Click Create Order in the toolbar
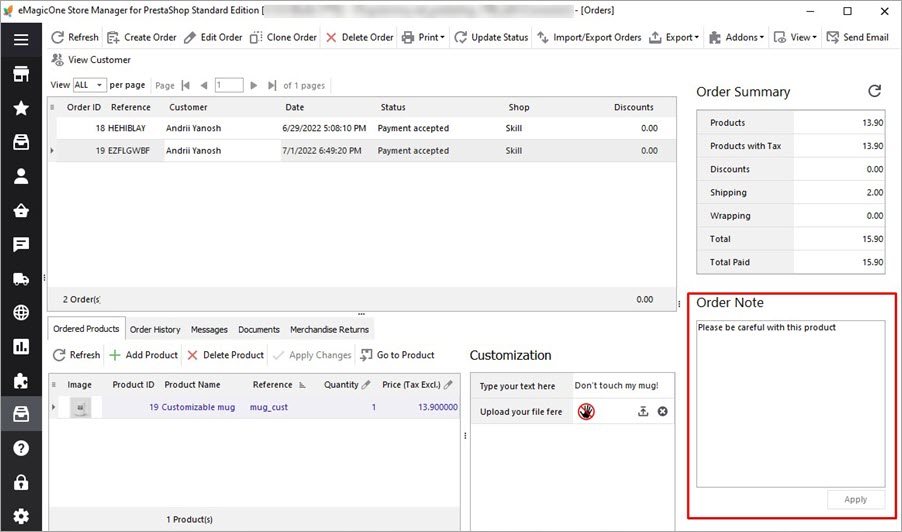Image resolution: width=902 pixels, height=532 pixels. coord(142,37)
